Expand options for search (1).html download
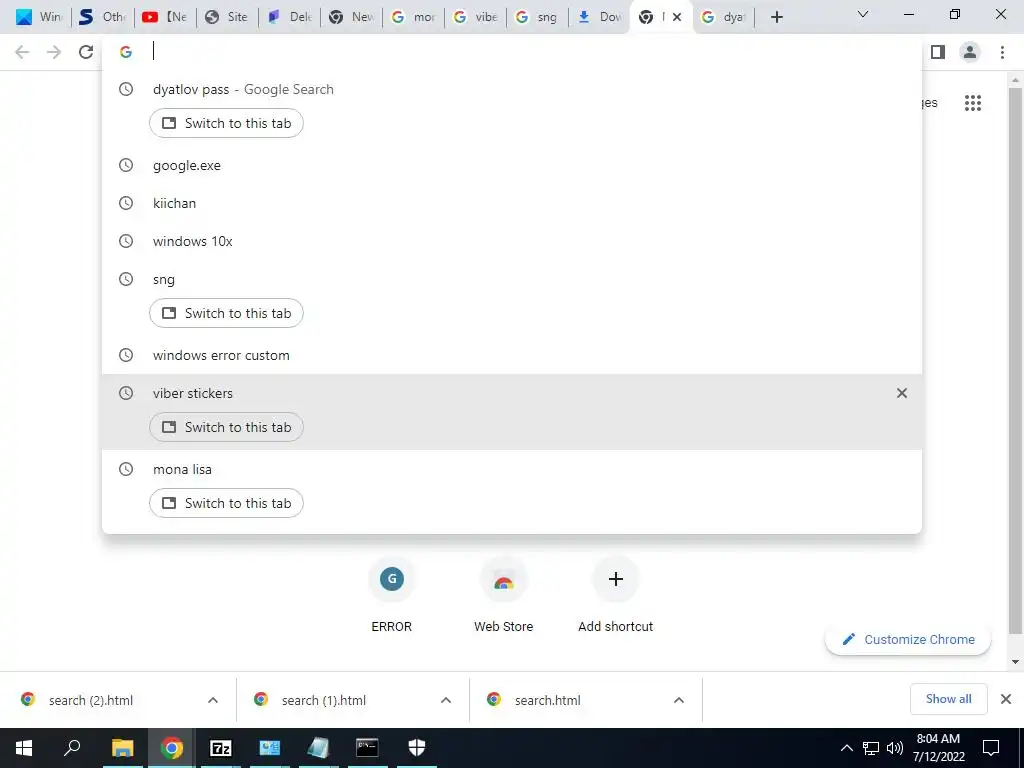 (446, 700)
